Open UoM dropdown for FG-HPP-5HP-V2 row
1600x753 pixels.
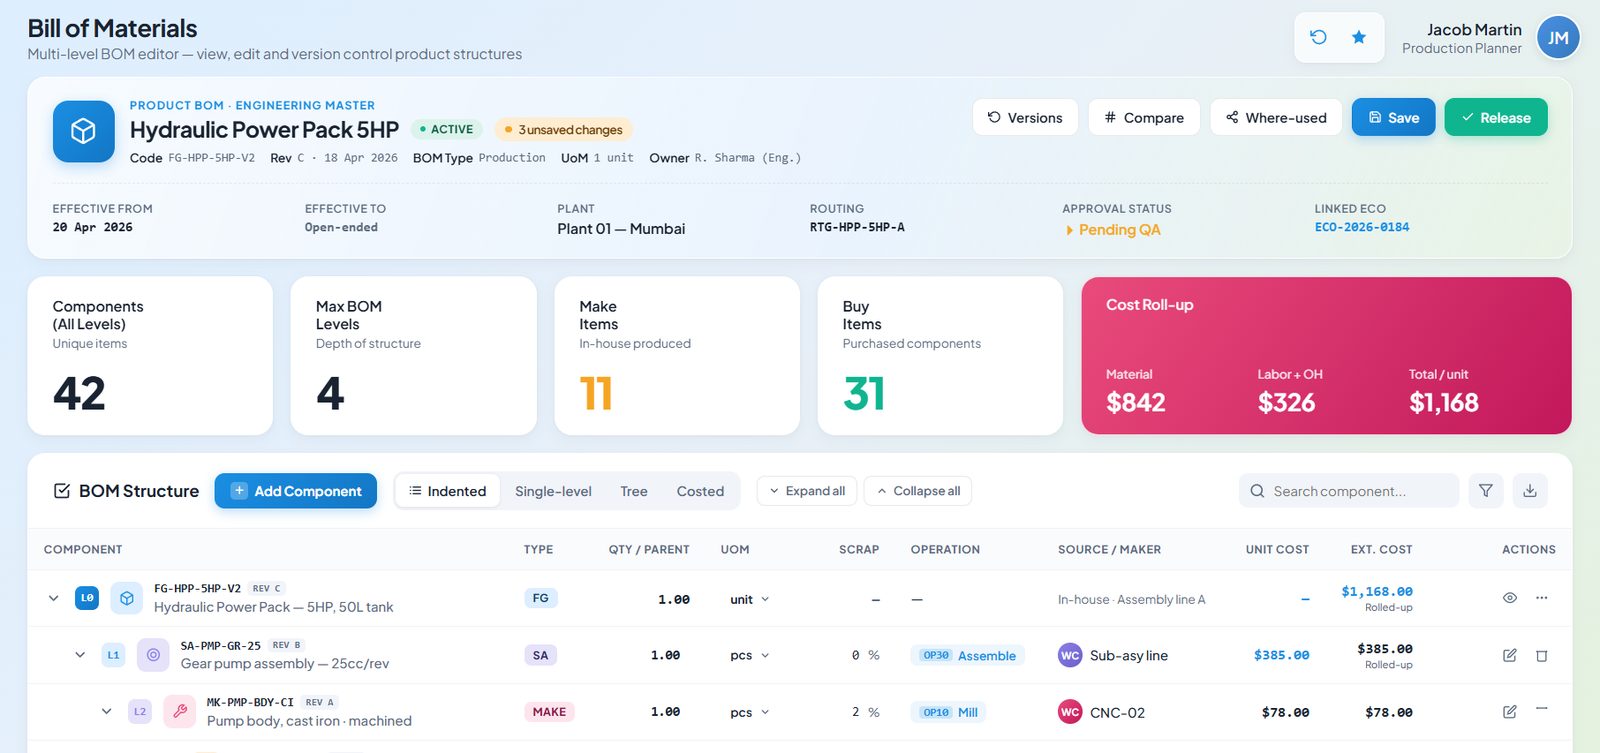click(x=750, y=599)
